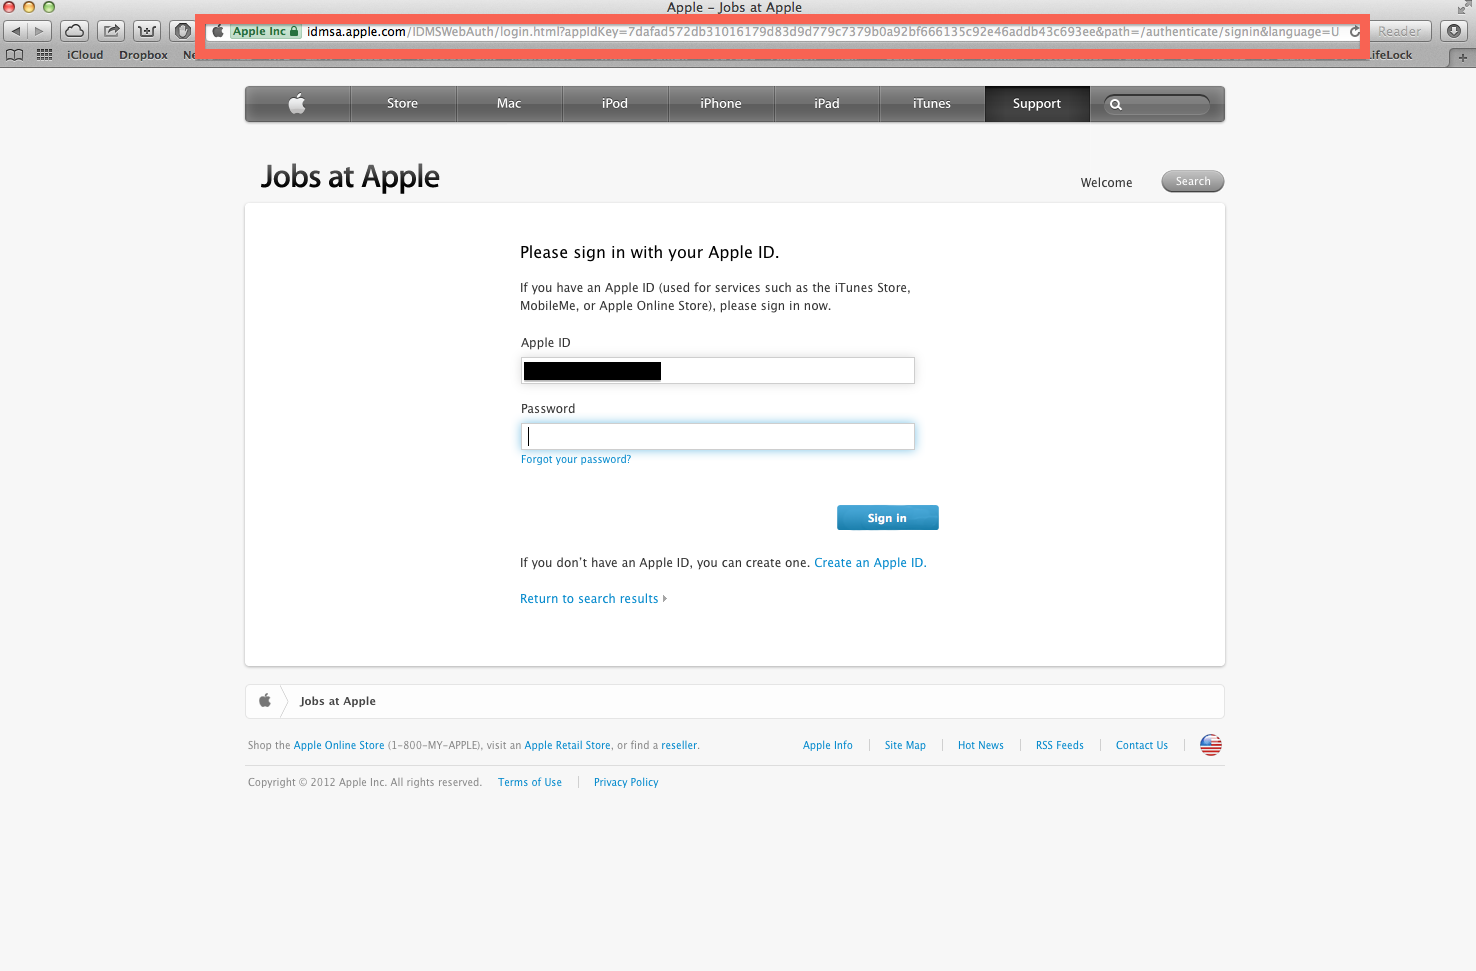Open the iPod navigation tab
1476x971 pixels.
pyautogui.click(x=615, y=103)
